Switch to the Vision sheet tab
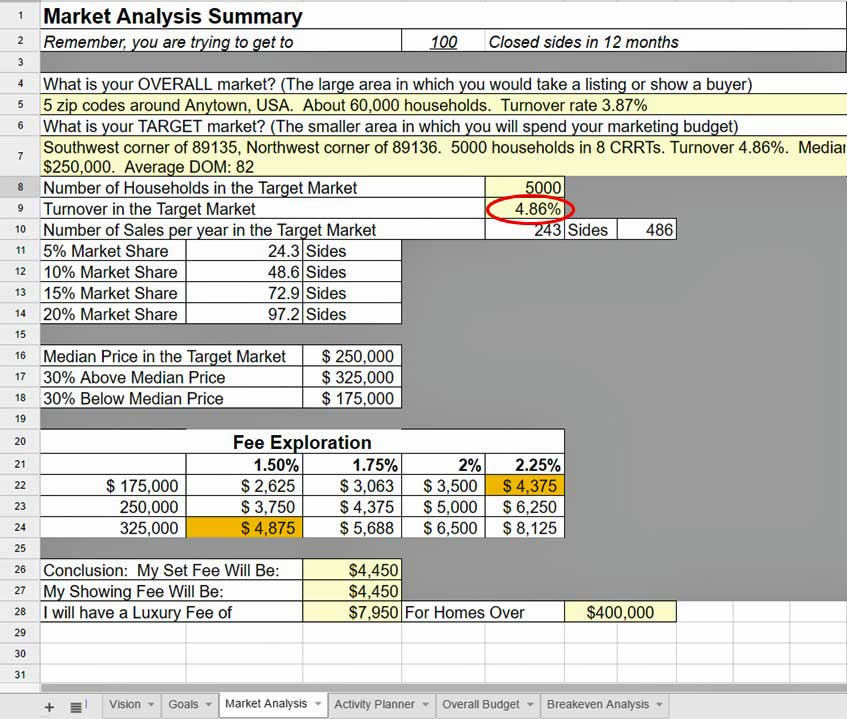The width and height of the screenshot is (847, 719). point(124,704)
